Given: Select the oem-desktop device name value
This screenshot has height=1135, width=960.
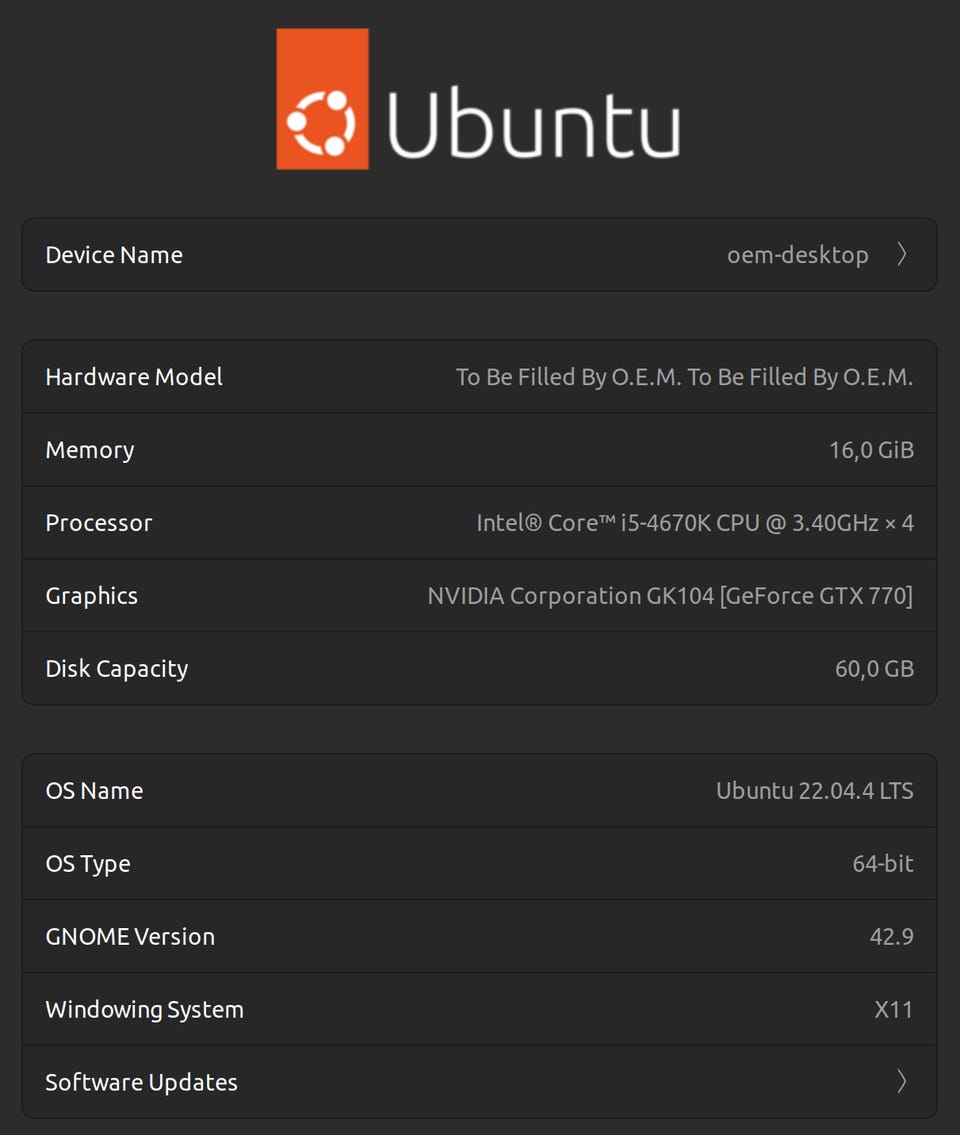Looking at the screenshot, I should pos(797,255).
